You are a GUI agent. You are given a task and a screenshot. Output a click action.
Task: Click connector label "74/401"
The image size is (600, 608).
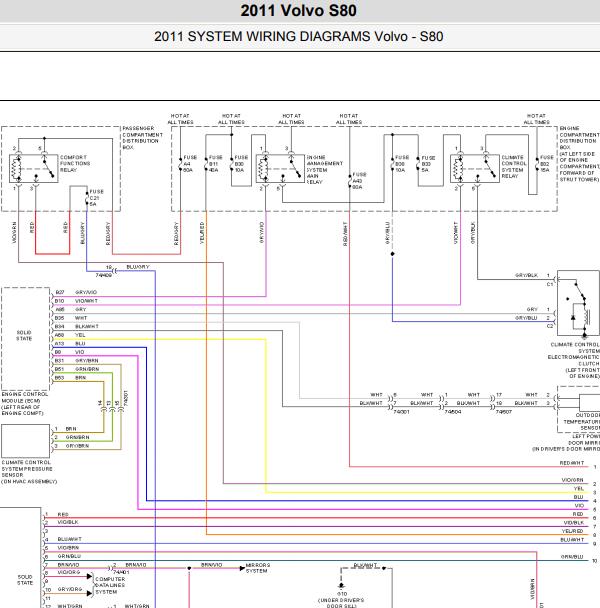coord(121,572)
